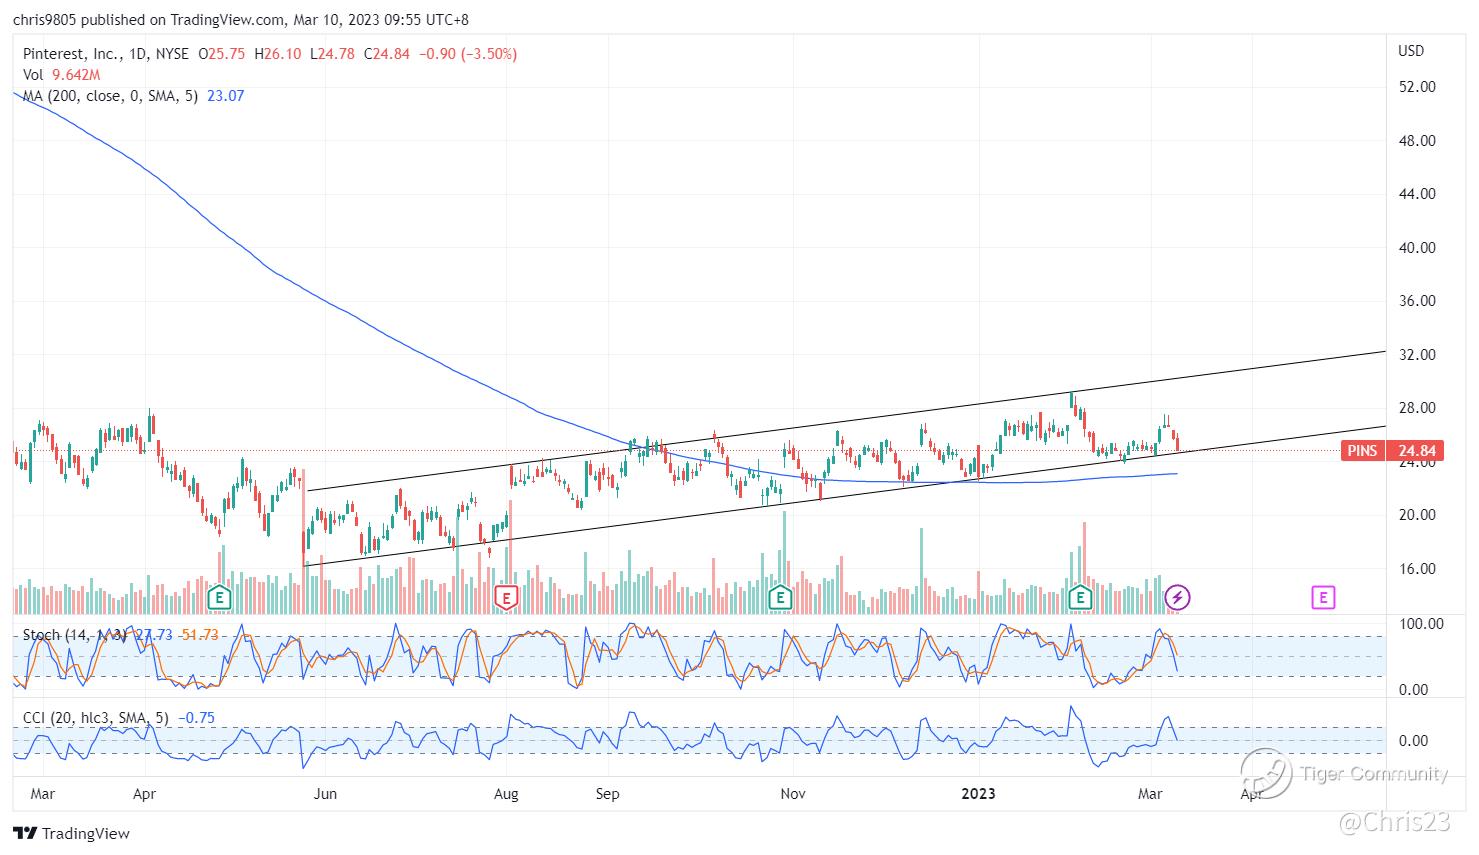This screenshot has height=855, width=1479.
Task: Click the Vol 9.642M volume legend
Action: pos(62,75)
